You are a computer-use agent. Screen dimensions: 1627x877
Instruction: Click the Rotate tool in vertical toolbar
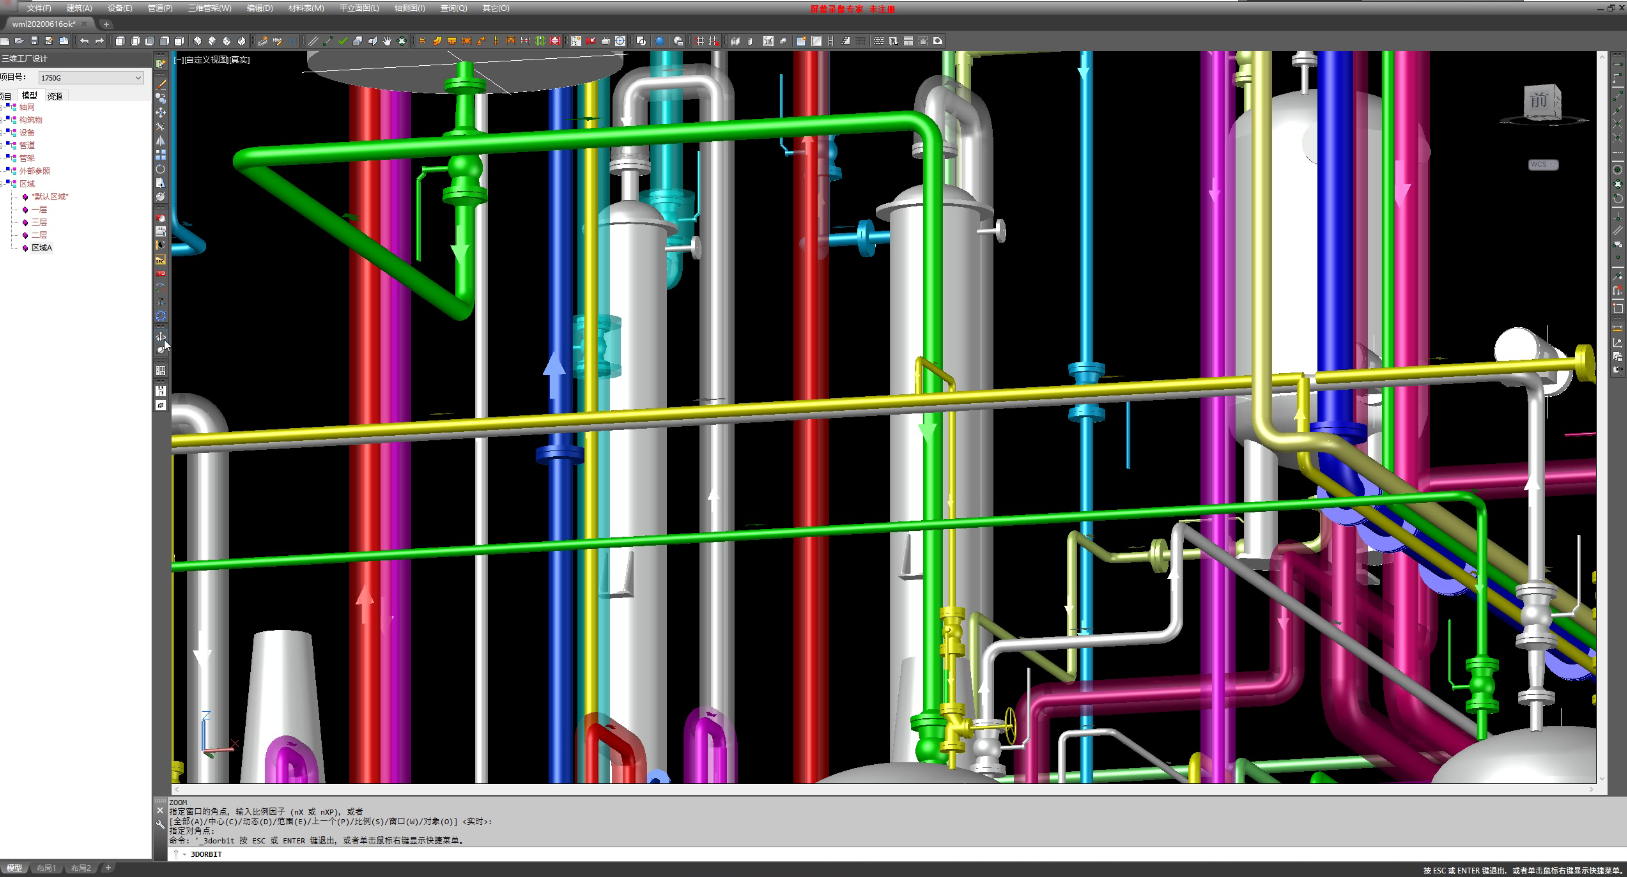tap(160, 169)
